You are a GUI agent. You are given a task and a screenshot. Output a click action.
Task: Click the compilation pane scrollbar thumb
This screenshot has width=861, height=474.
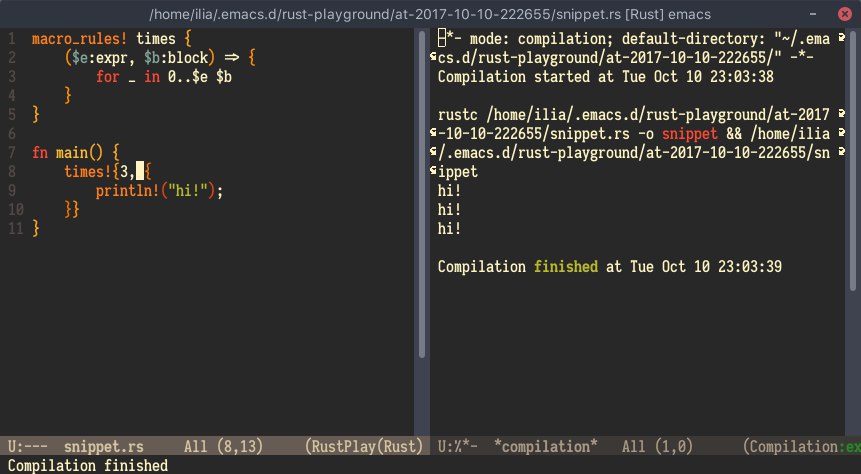tap(852, 160)
